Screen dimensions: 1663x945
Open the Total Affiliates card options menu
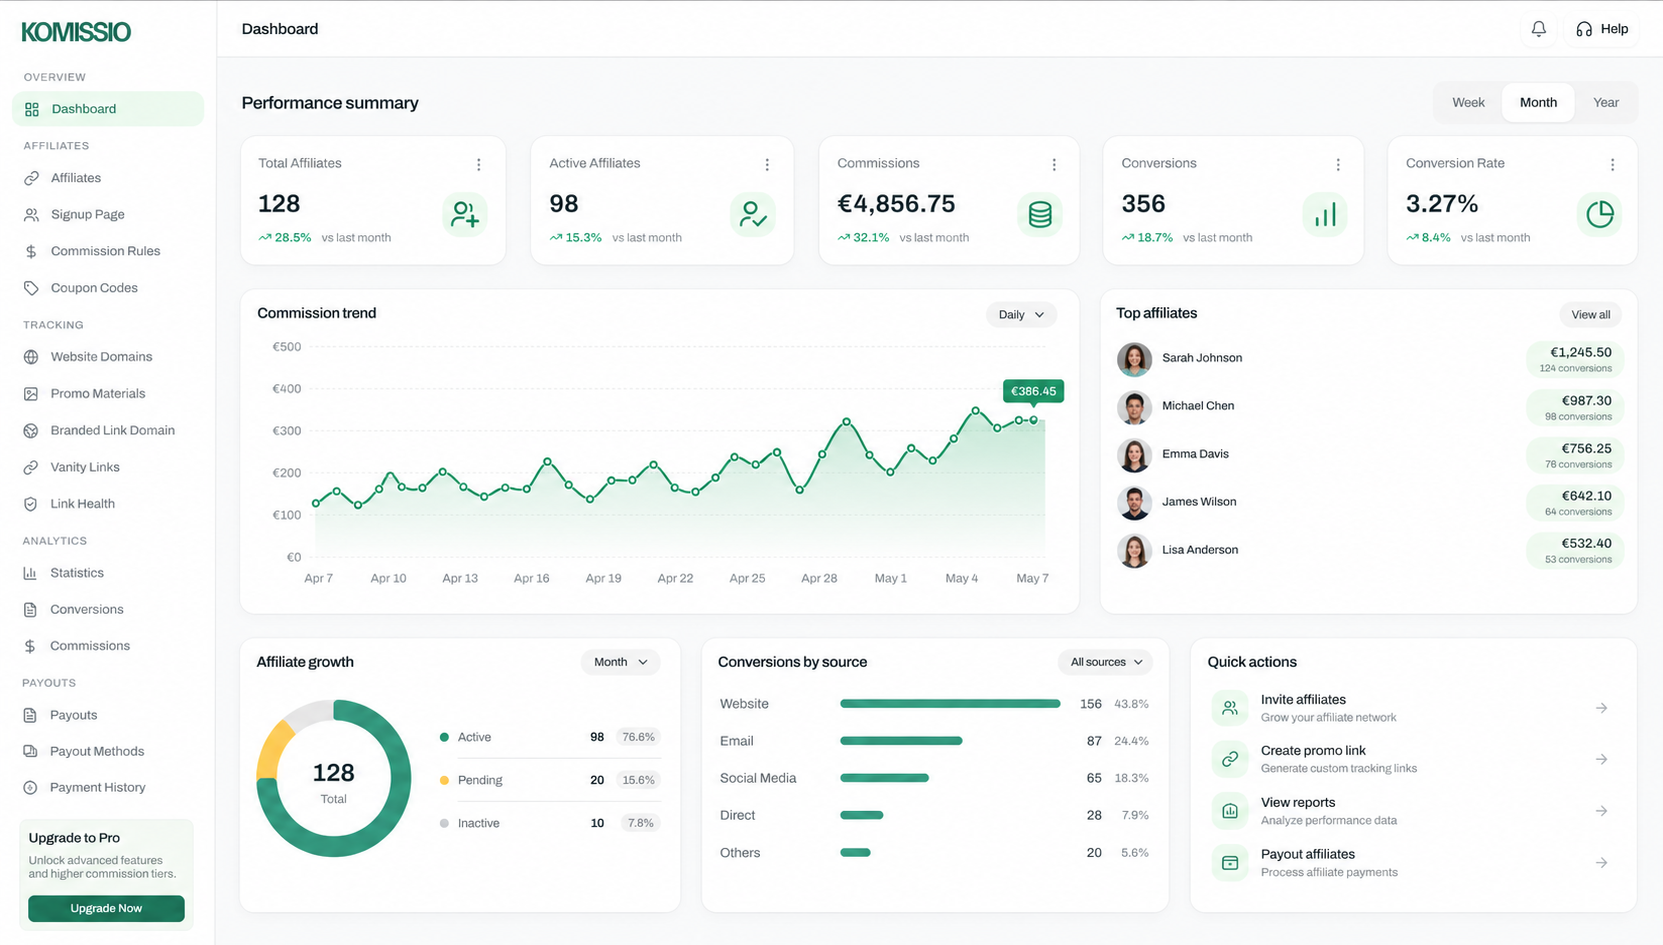[478, 164]
